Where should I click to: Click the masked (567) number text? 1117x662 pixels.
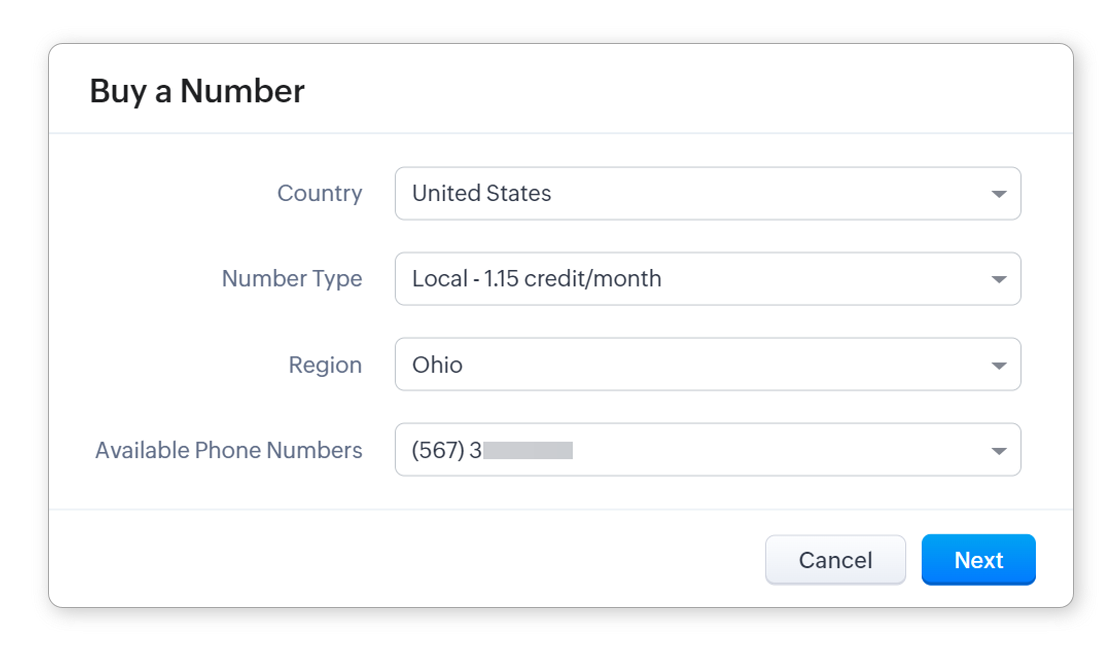tap(447, 451)
